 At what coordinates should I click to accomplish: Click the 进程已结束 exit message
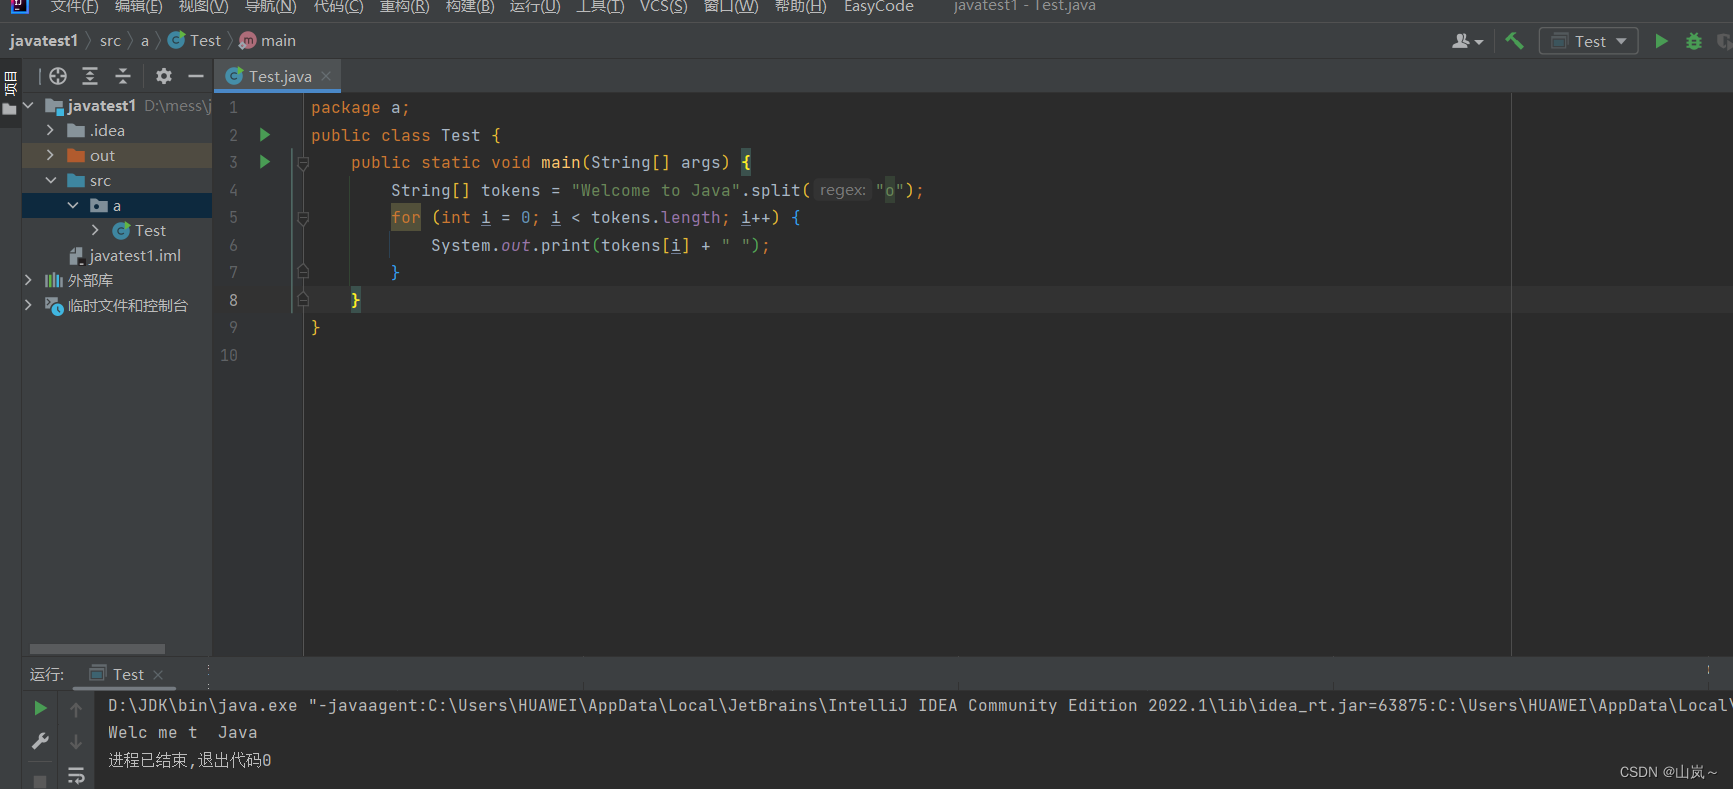tap(190, 760)
